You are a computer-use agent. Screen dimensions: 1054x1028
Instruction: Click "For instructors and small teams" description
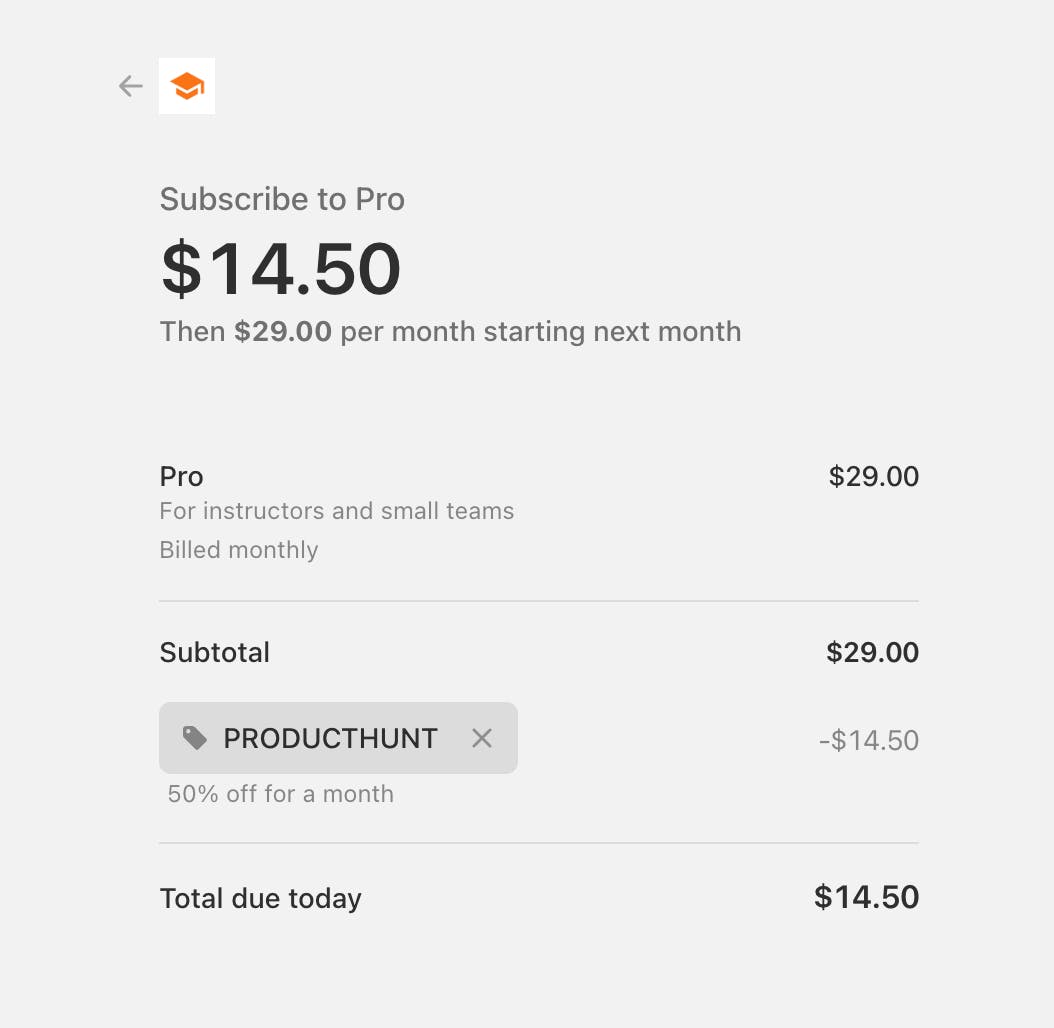pos(337,511)
